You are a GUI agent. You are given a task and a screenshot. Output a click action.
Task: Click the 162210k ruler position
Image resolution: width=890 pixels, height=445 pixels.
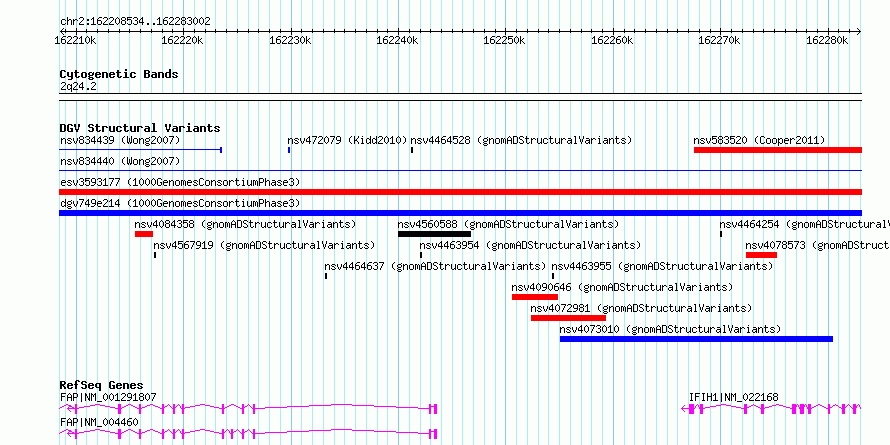point(75,40)
